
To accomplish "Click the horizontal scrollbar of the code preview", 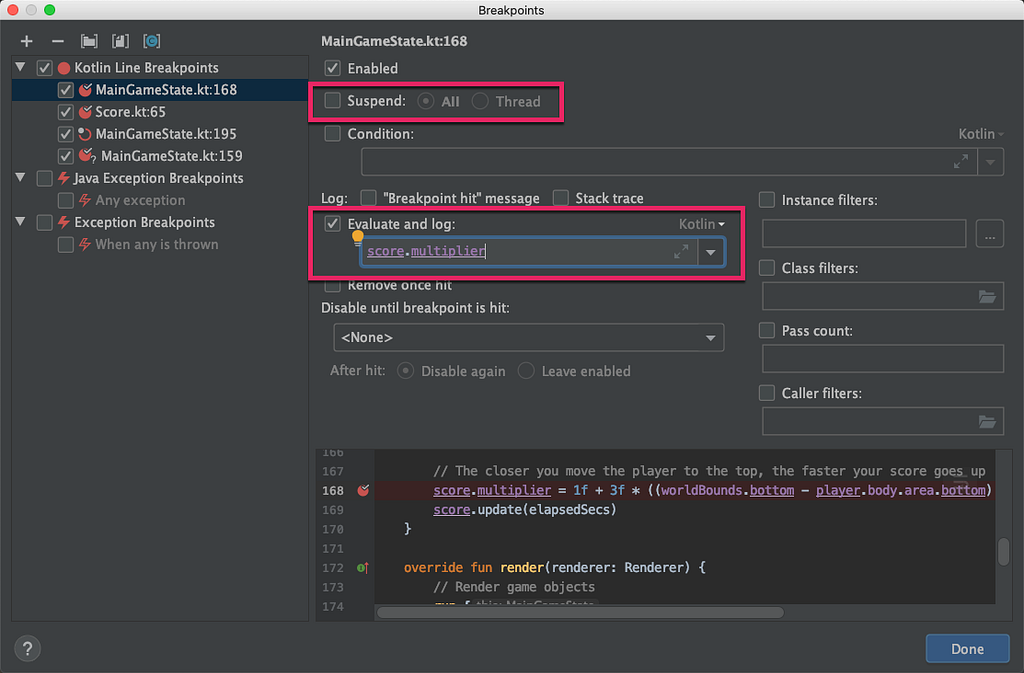I will (x=580, y=612).
